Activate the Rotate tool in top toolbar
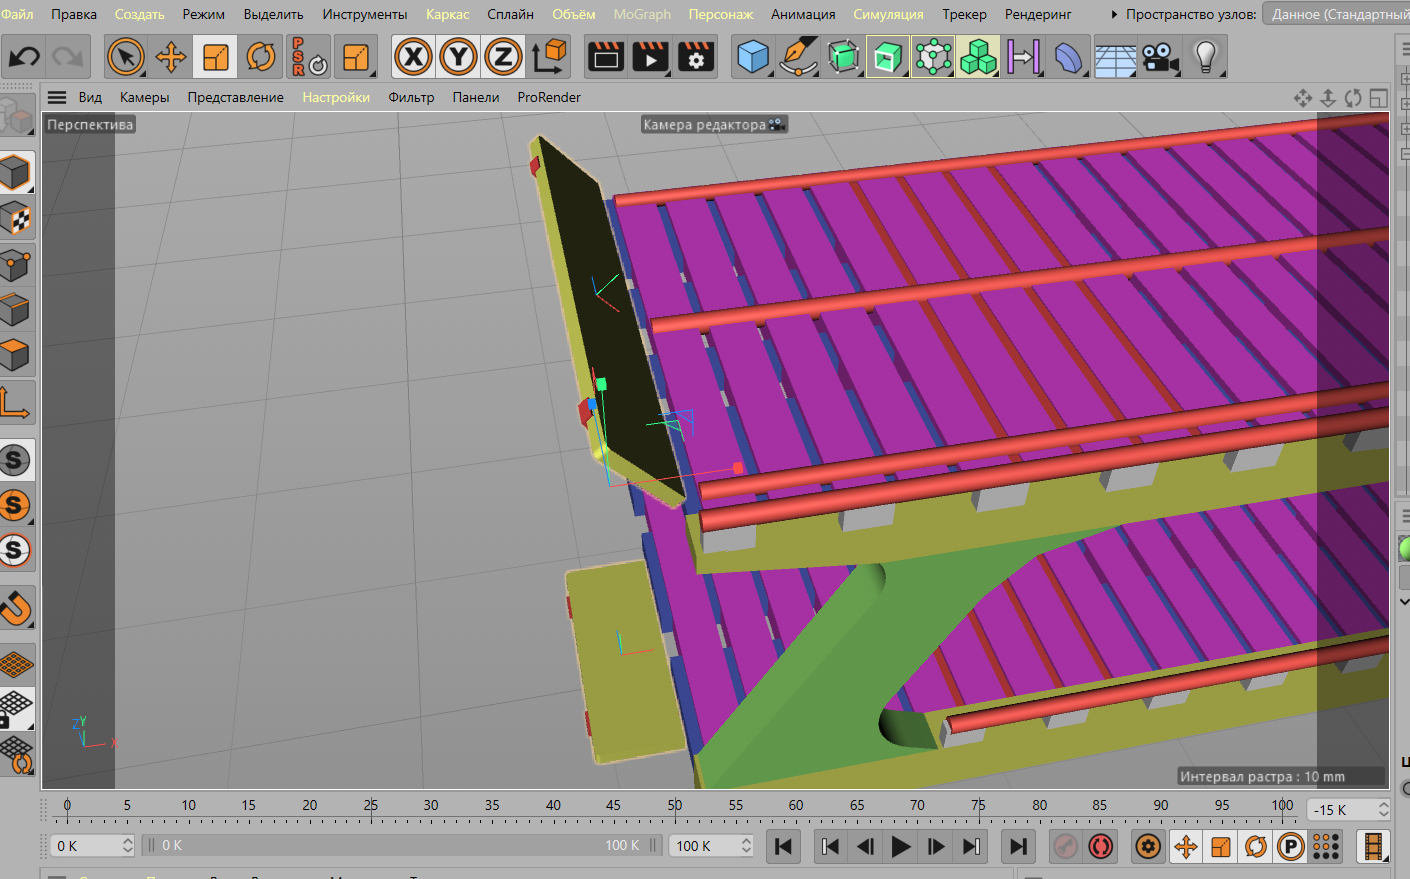The image size is (1410, 879). click(261, 57)
